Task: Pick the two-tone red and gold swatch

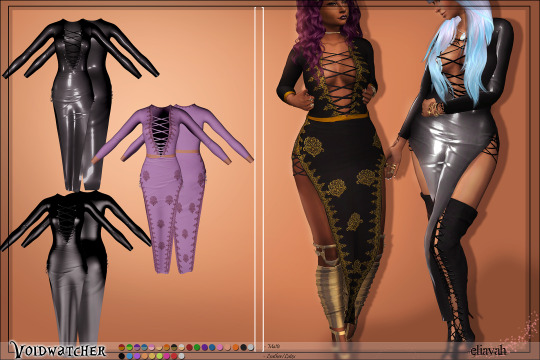Action: tap(122, 347)
